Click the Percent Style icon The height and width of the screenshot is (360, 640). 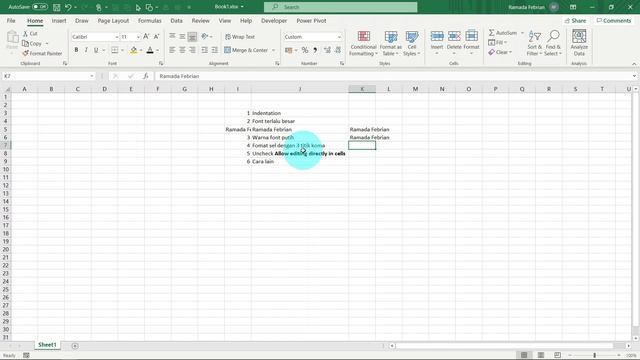click(x=304, y=50)
